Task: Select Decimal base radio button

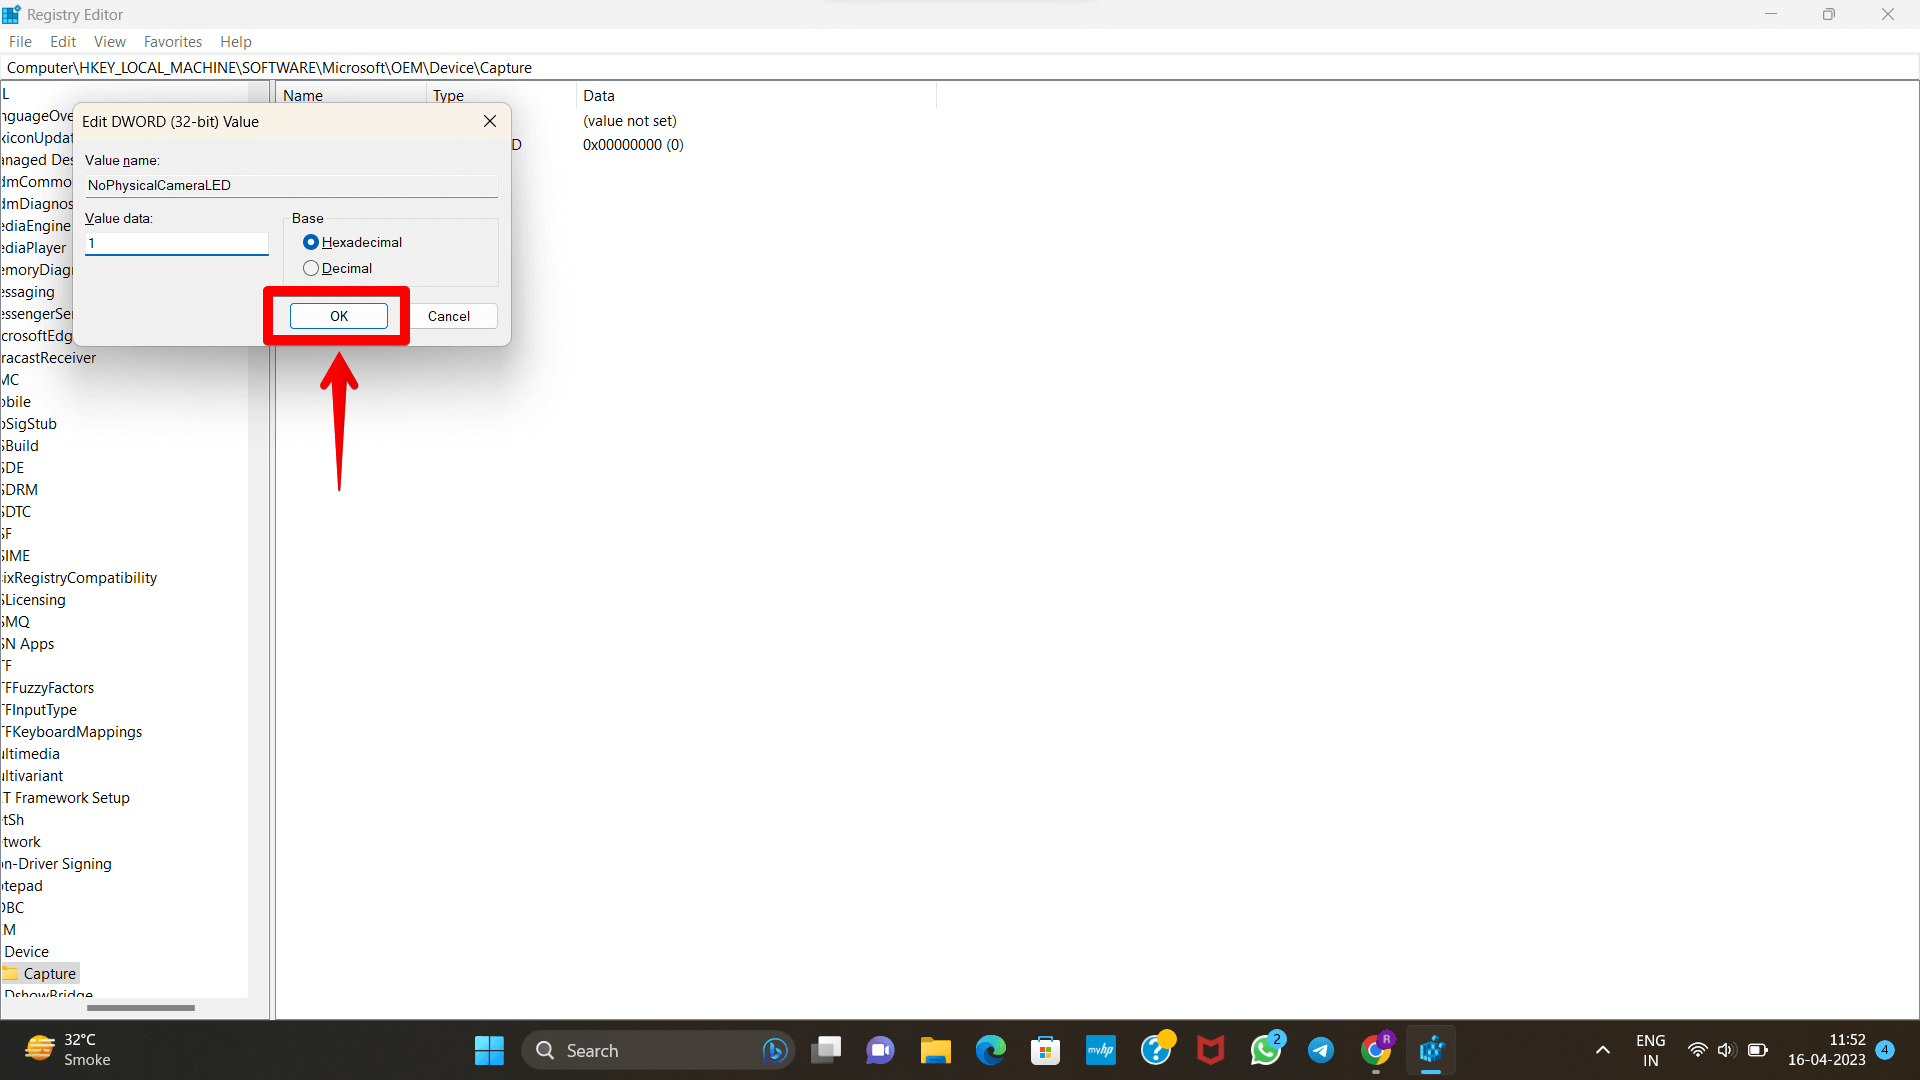Action: (311, 268)
